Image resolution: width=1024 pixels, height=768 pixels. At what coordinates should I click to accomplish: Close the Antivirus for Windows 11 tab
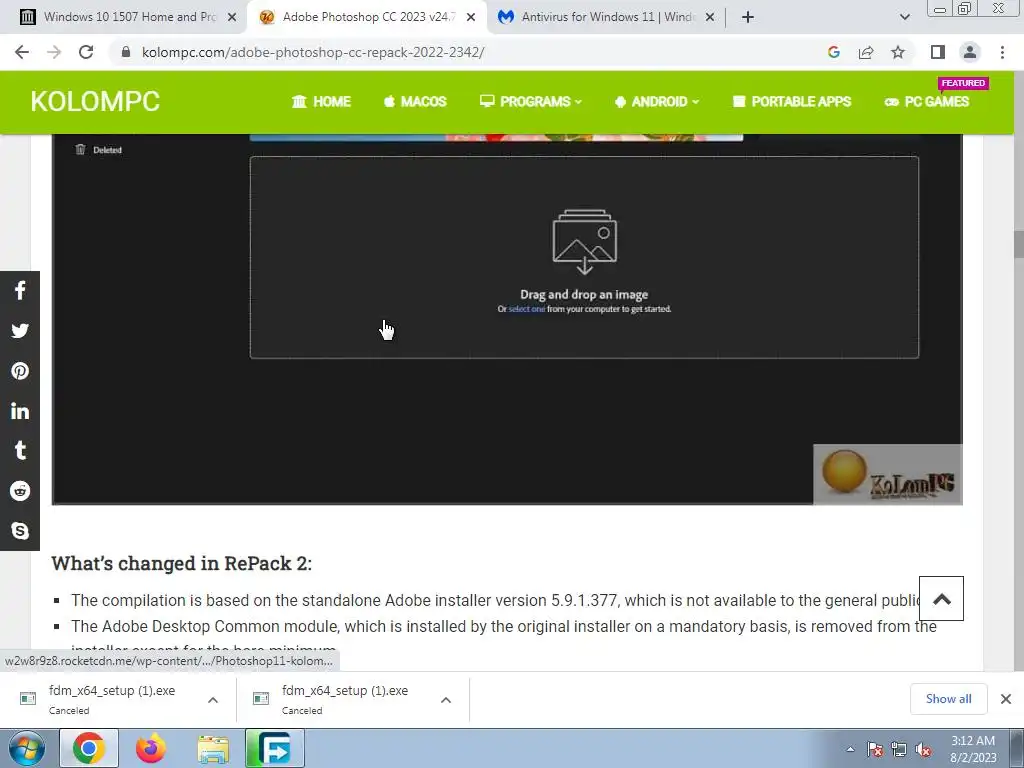point(710,17)
